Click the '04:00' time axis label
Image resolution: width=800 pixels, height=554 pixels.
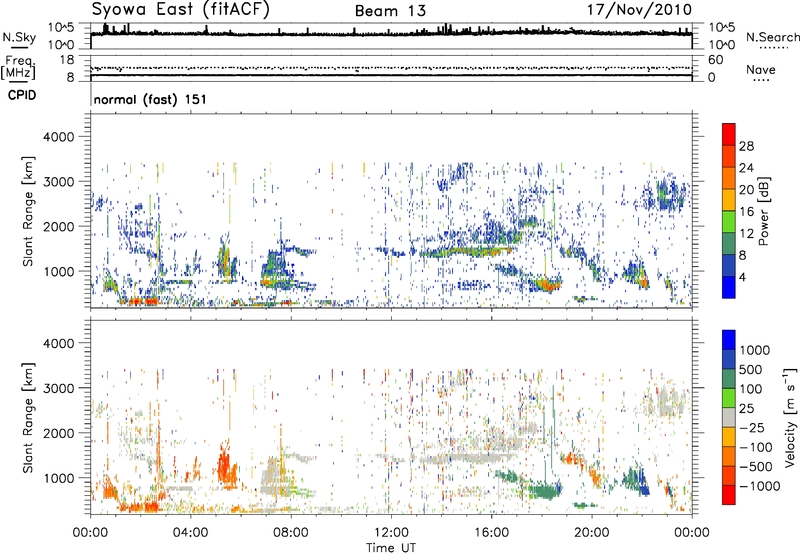pos(190,533)
